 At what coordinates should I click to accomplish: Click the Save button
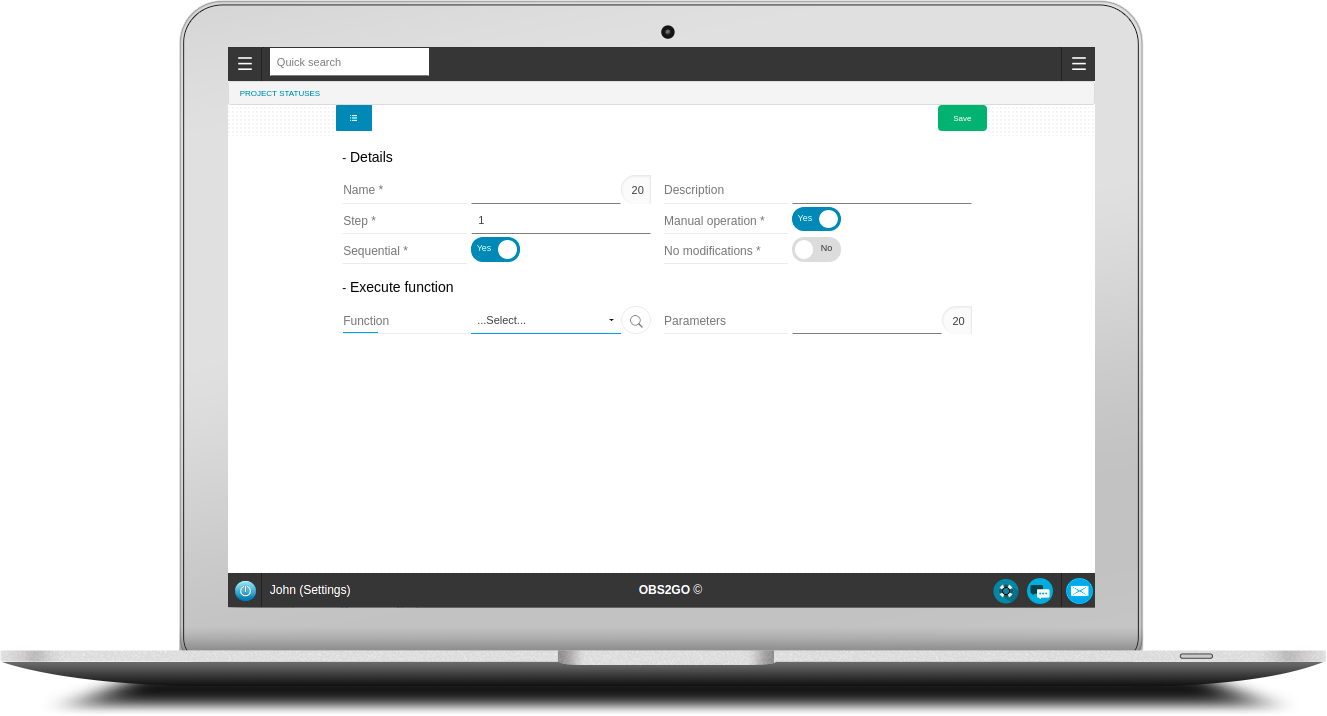(x=962, y=118)
